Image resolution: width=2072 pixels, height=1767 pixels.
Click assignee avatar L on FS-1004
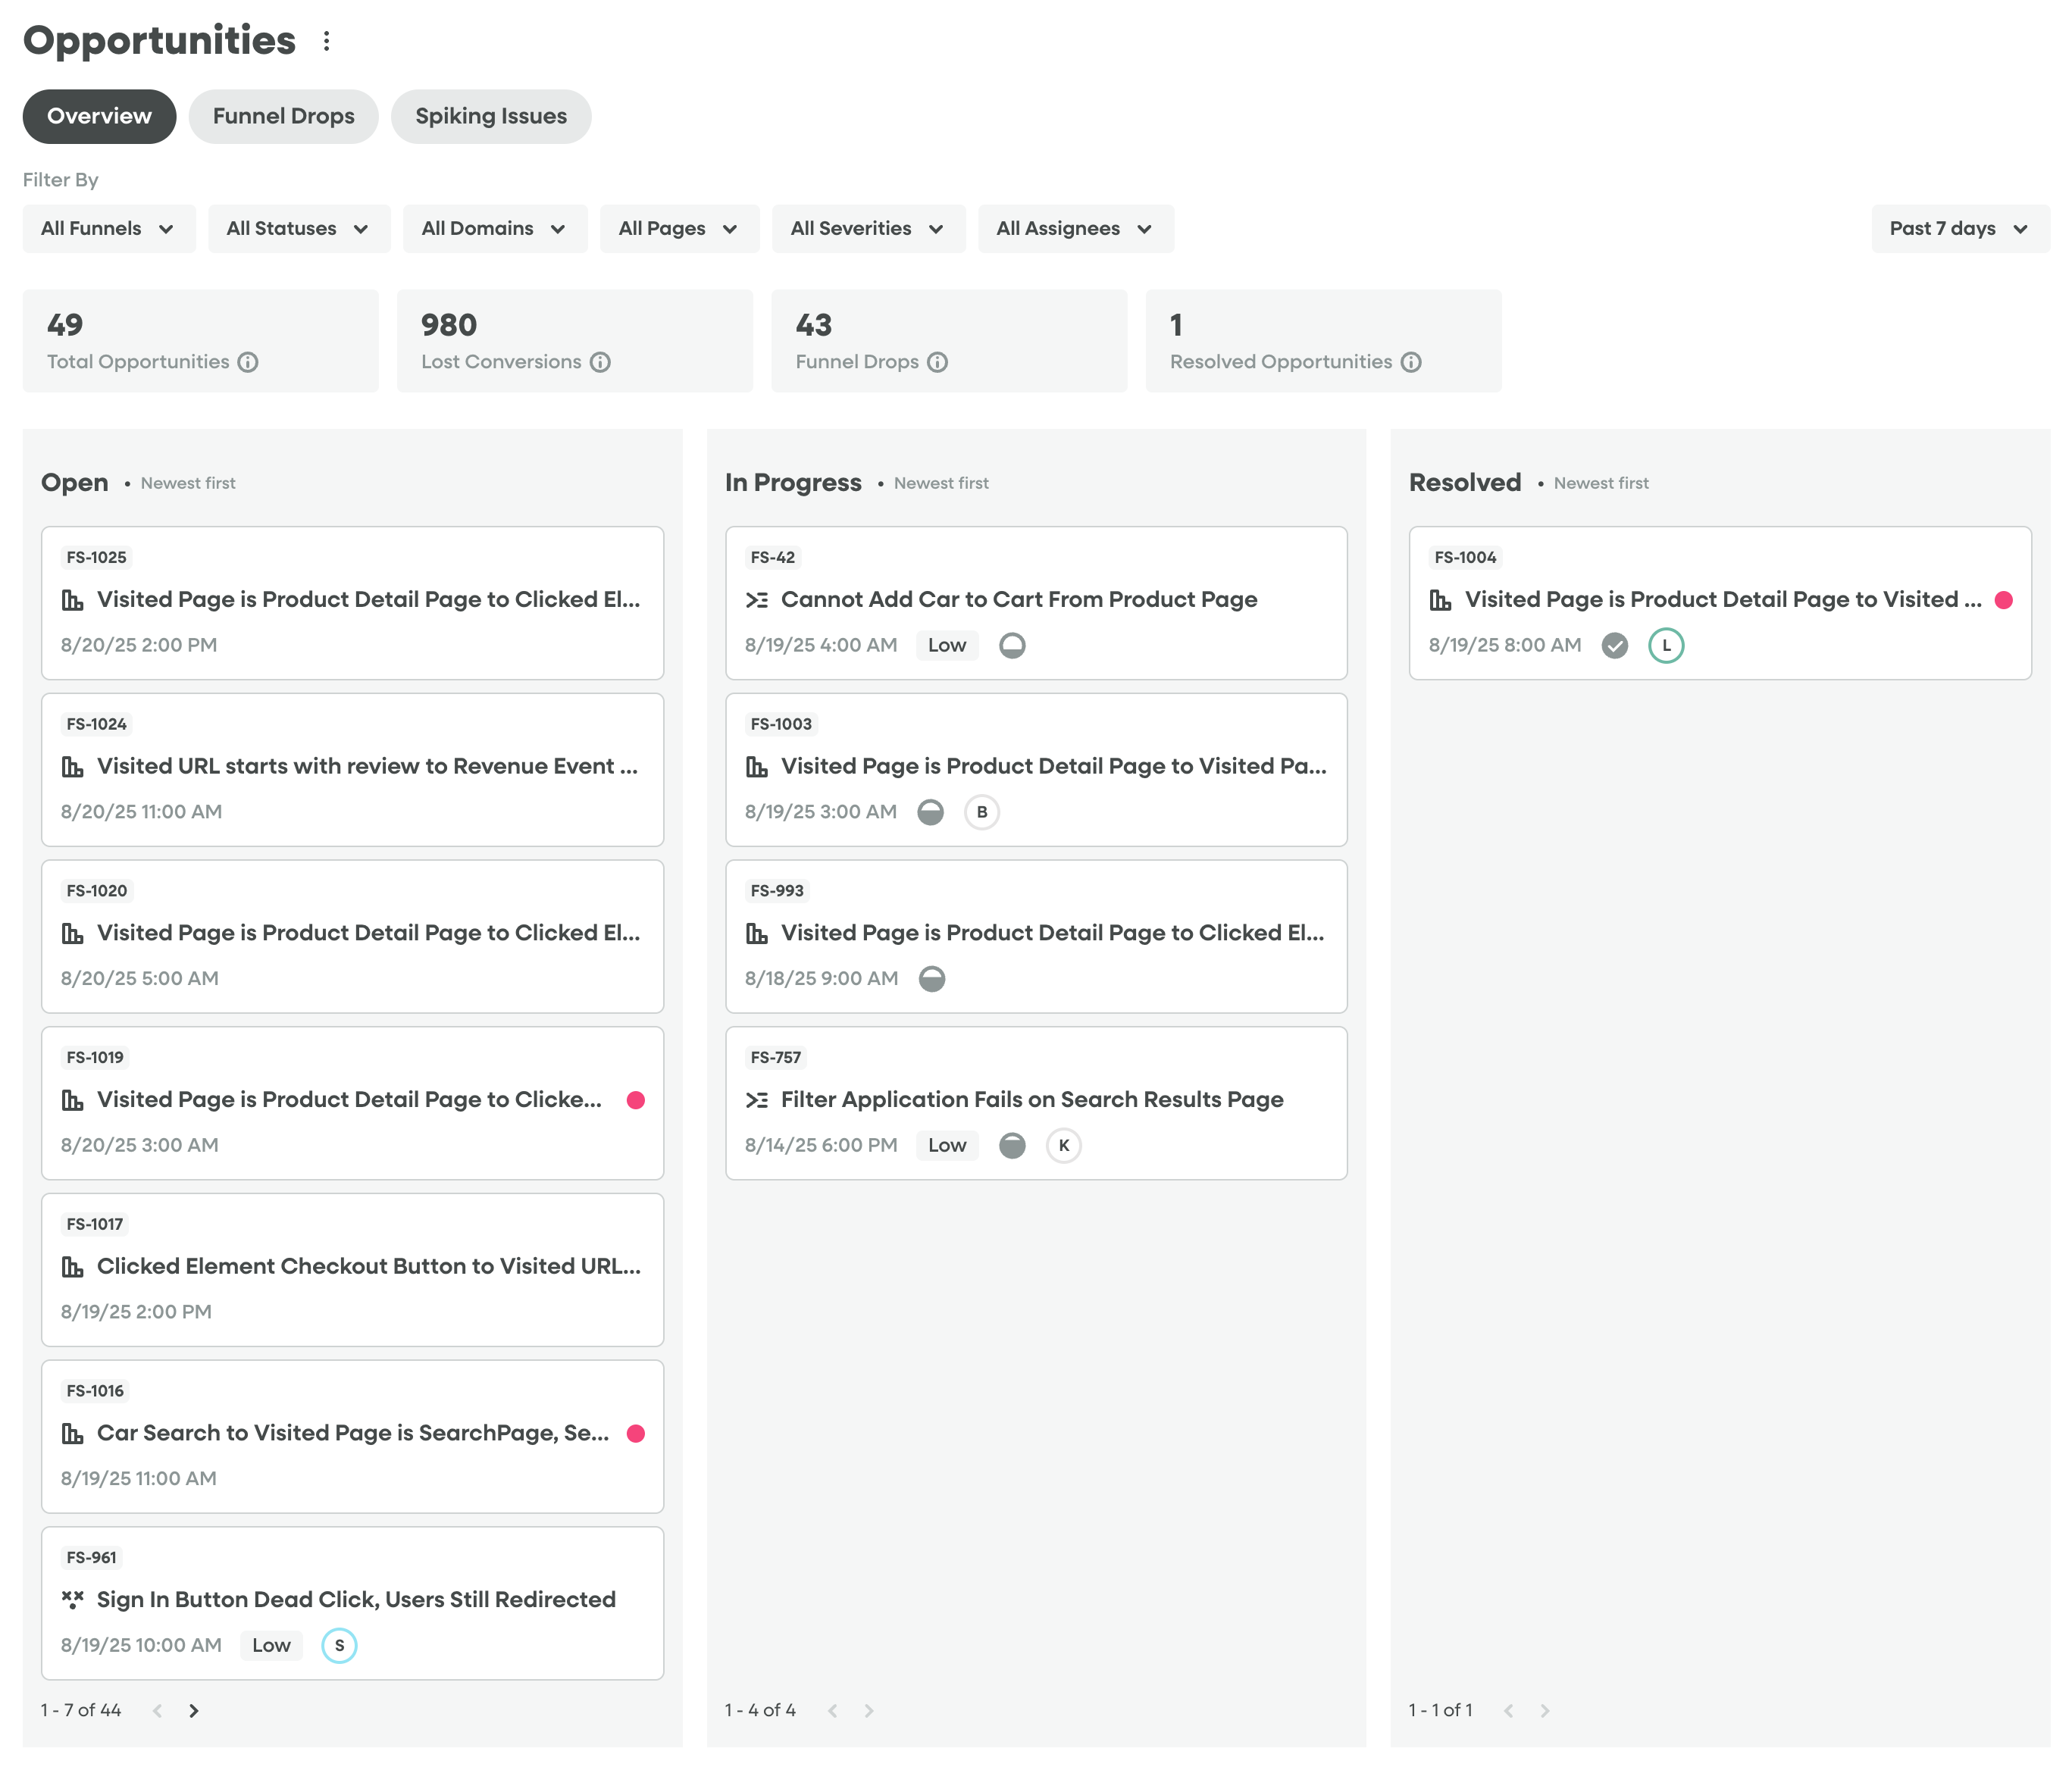click(x=1665, y=645)
